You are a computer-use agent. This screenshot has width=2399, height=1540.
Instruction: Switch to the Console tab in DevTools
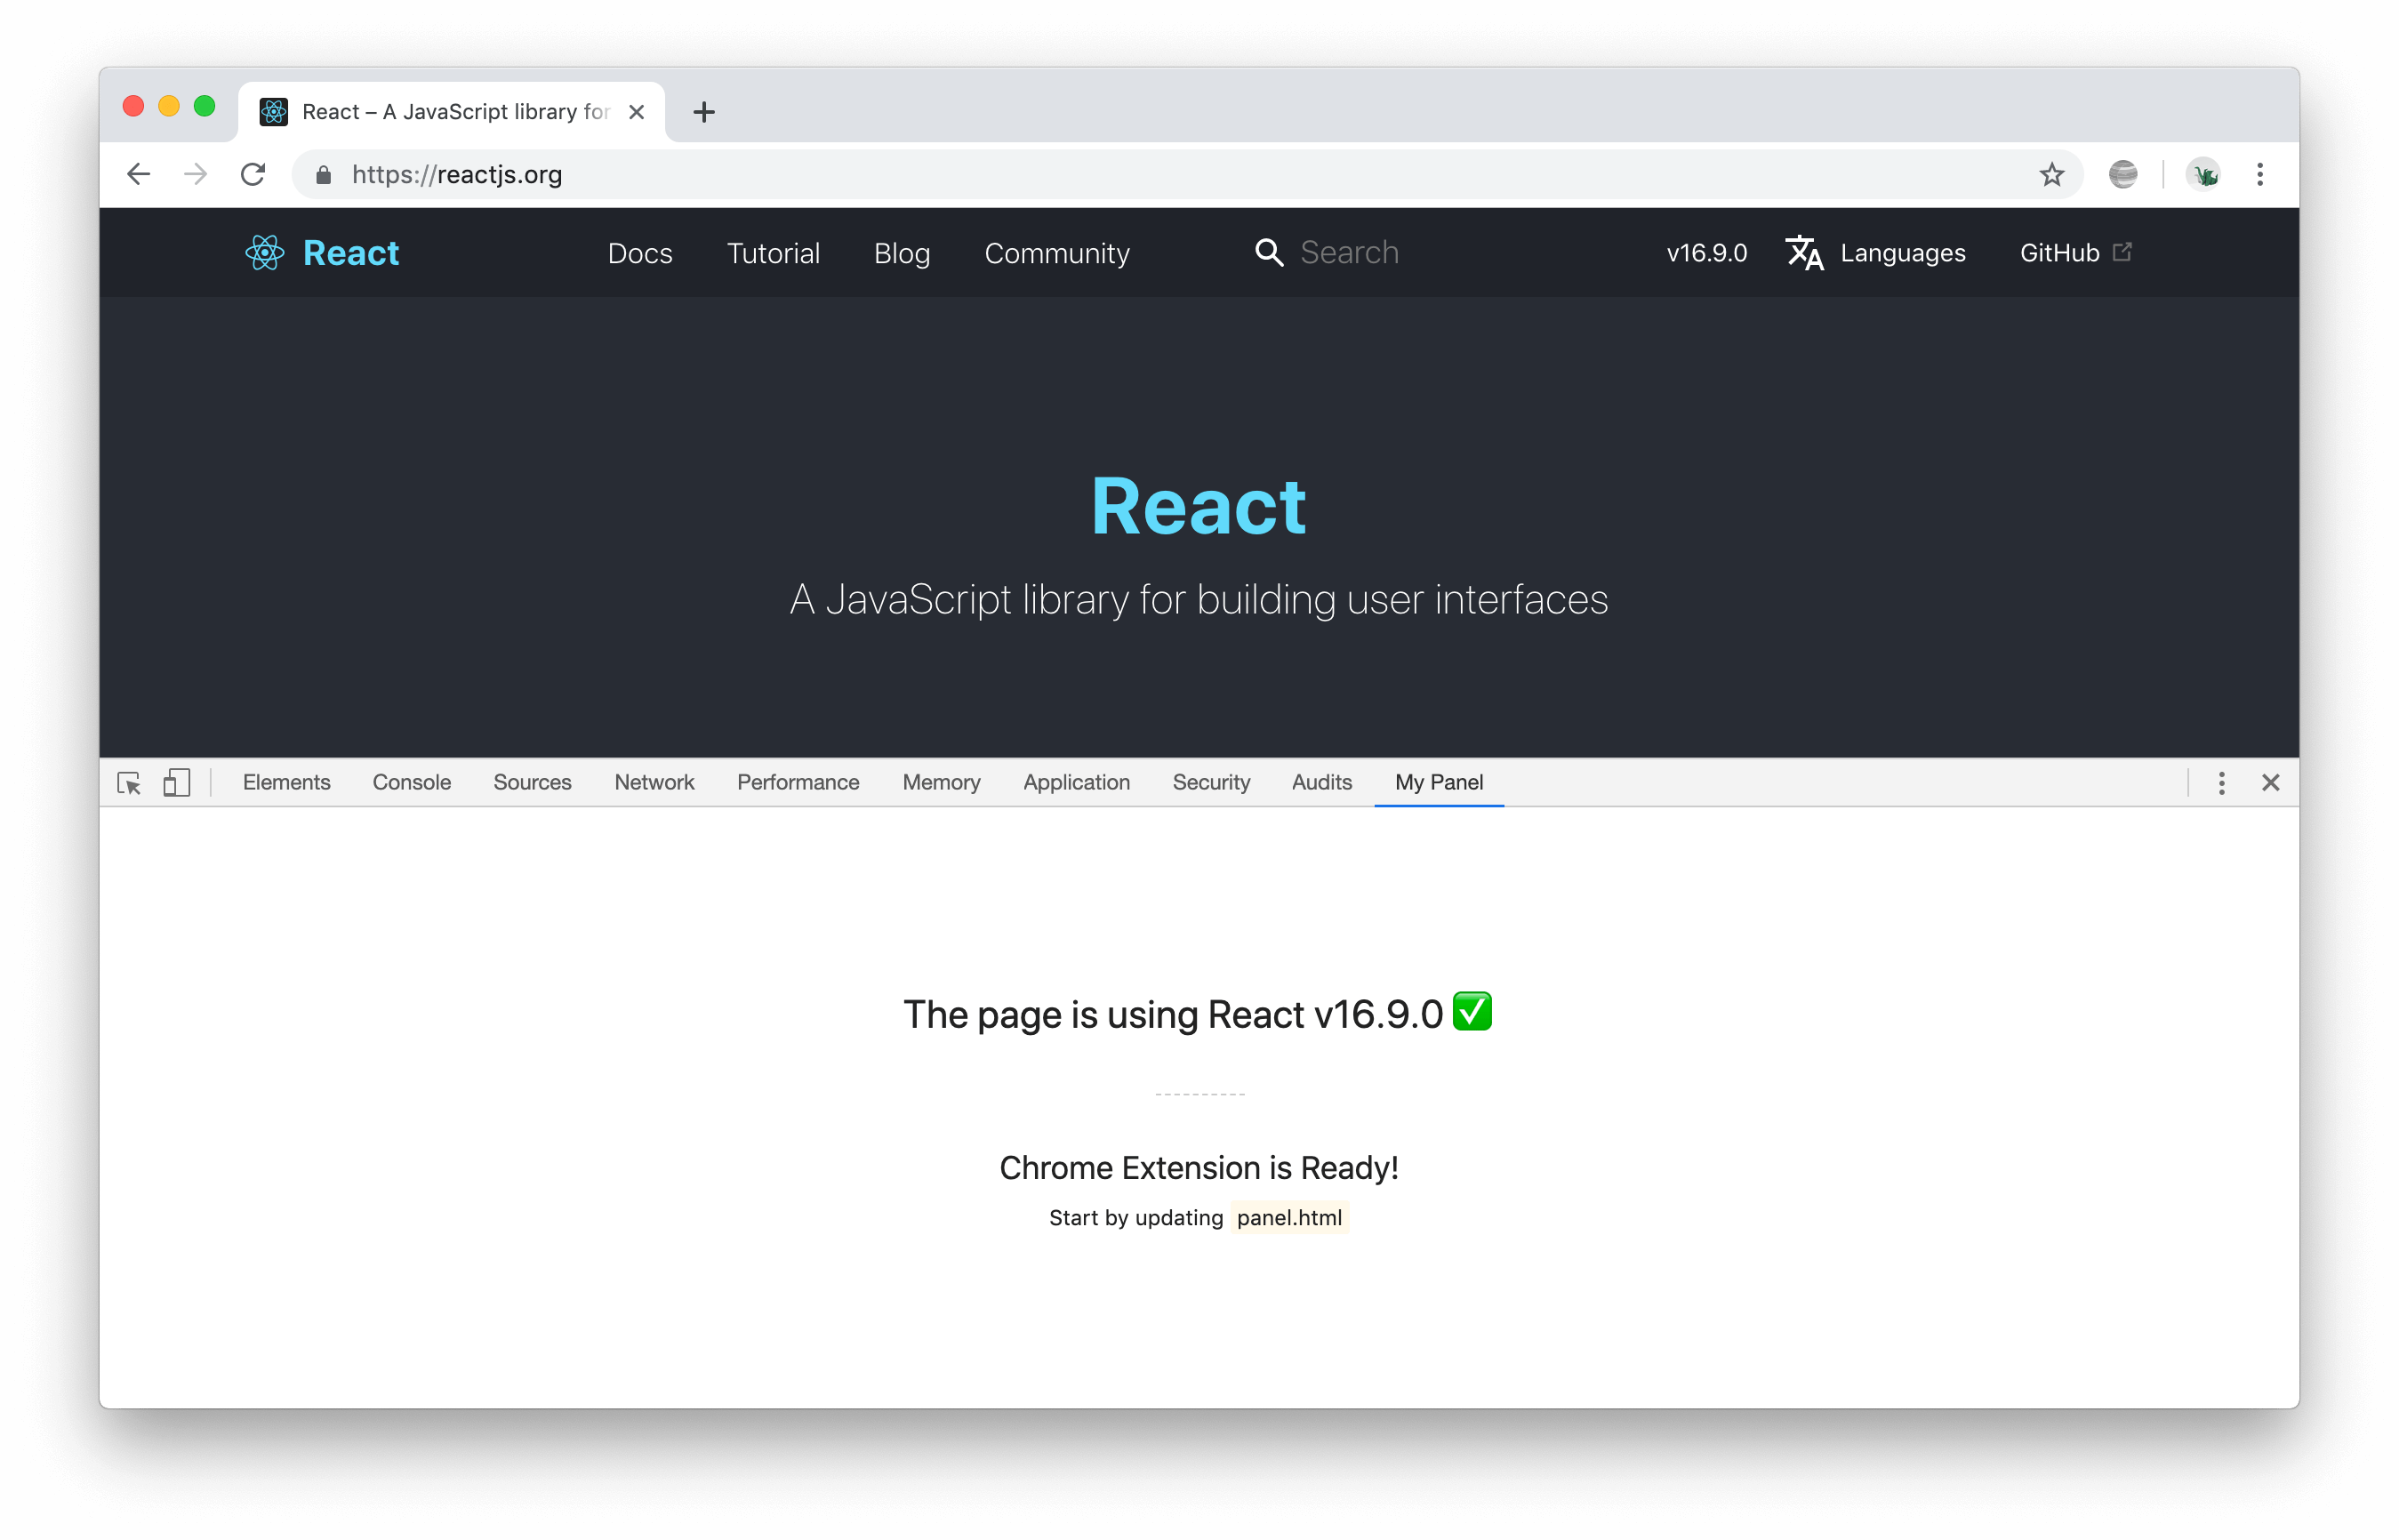click(410, 782)
